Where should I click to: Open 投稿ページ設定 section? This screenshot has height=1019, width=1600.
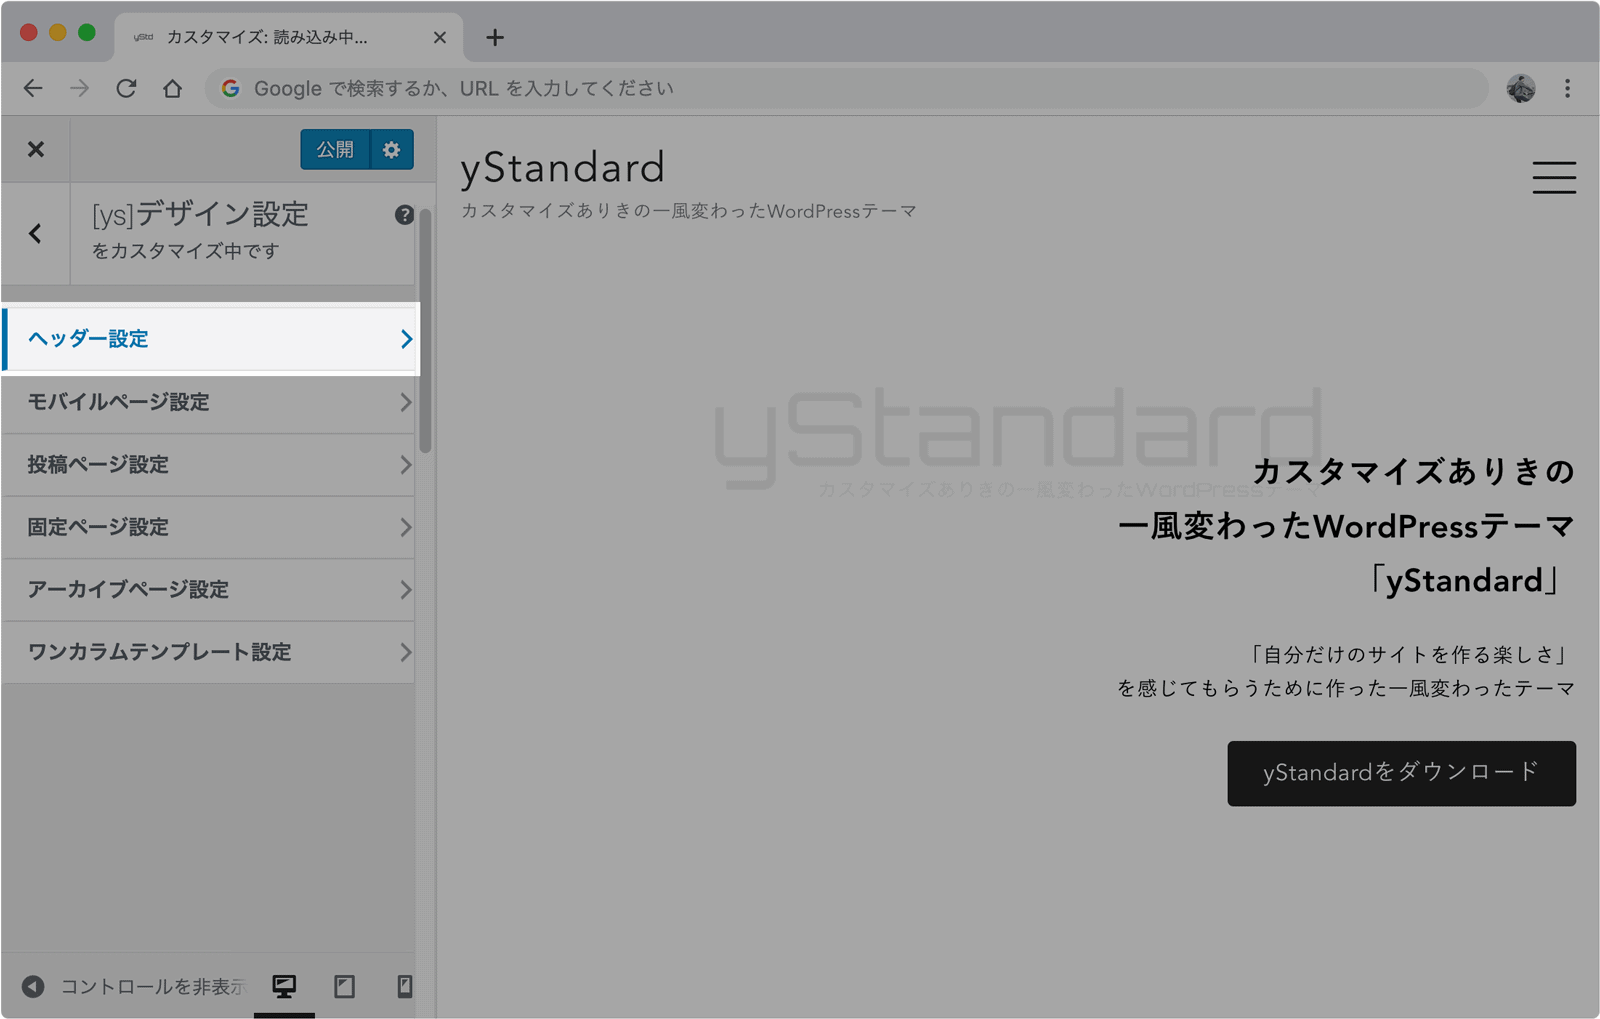208,465
